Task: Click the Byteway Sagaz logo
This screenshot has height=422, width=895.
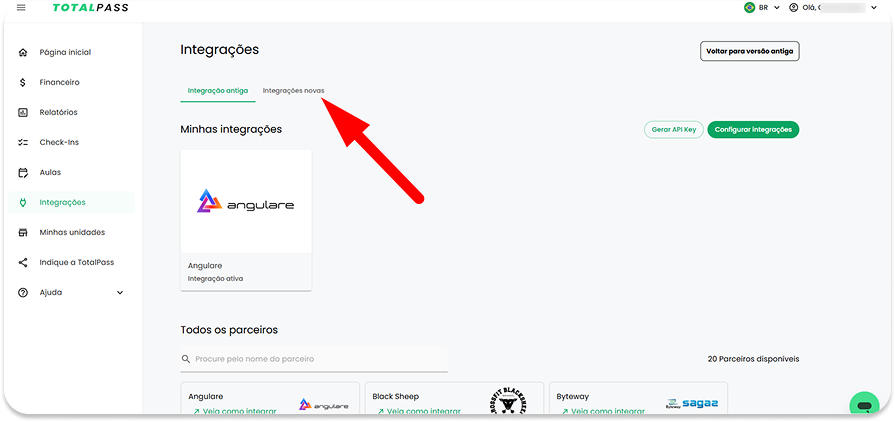Action: coord(692,404)
